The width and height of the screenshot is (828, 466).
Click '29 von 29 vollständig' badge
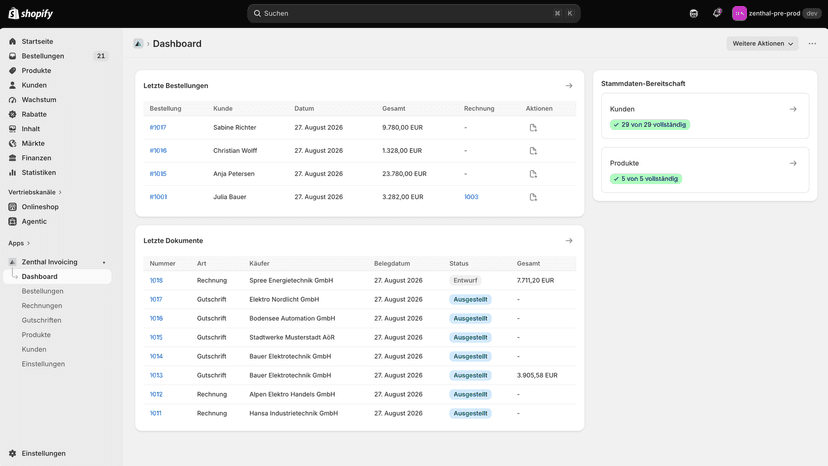(x=650, y=125)
